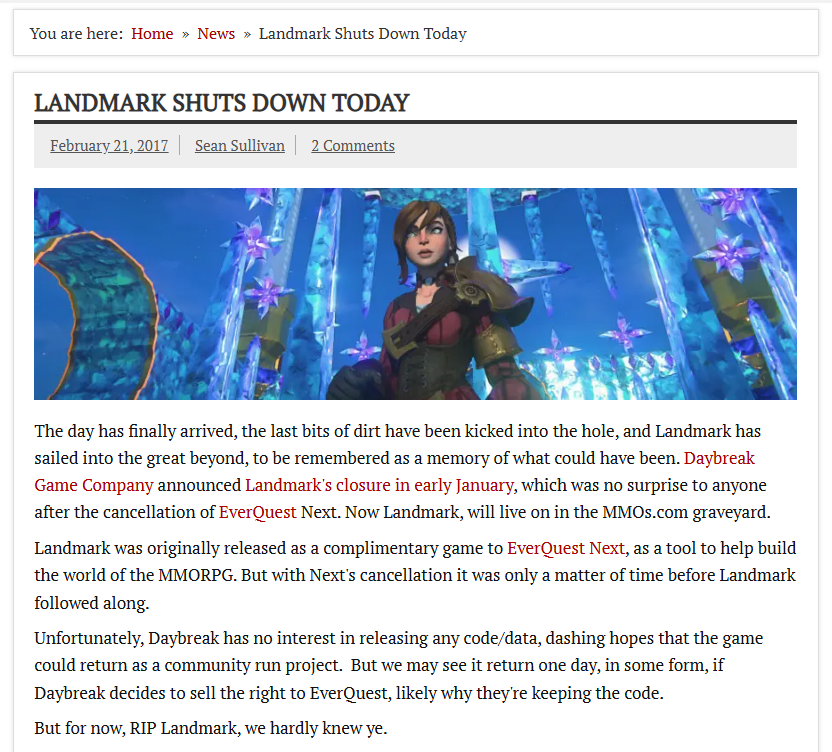
Task: Open the News breadcrumb link
Action: click(215, 33)
